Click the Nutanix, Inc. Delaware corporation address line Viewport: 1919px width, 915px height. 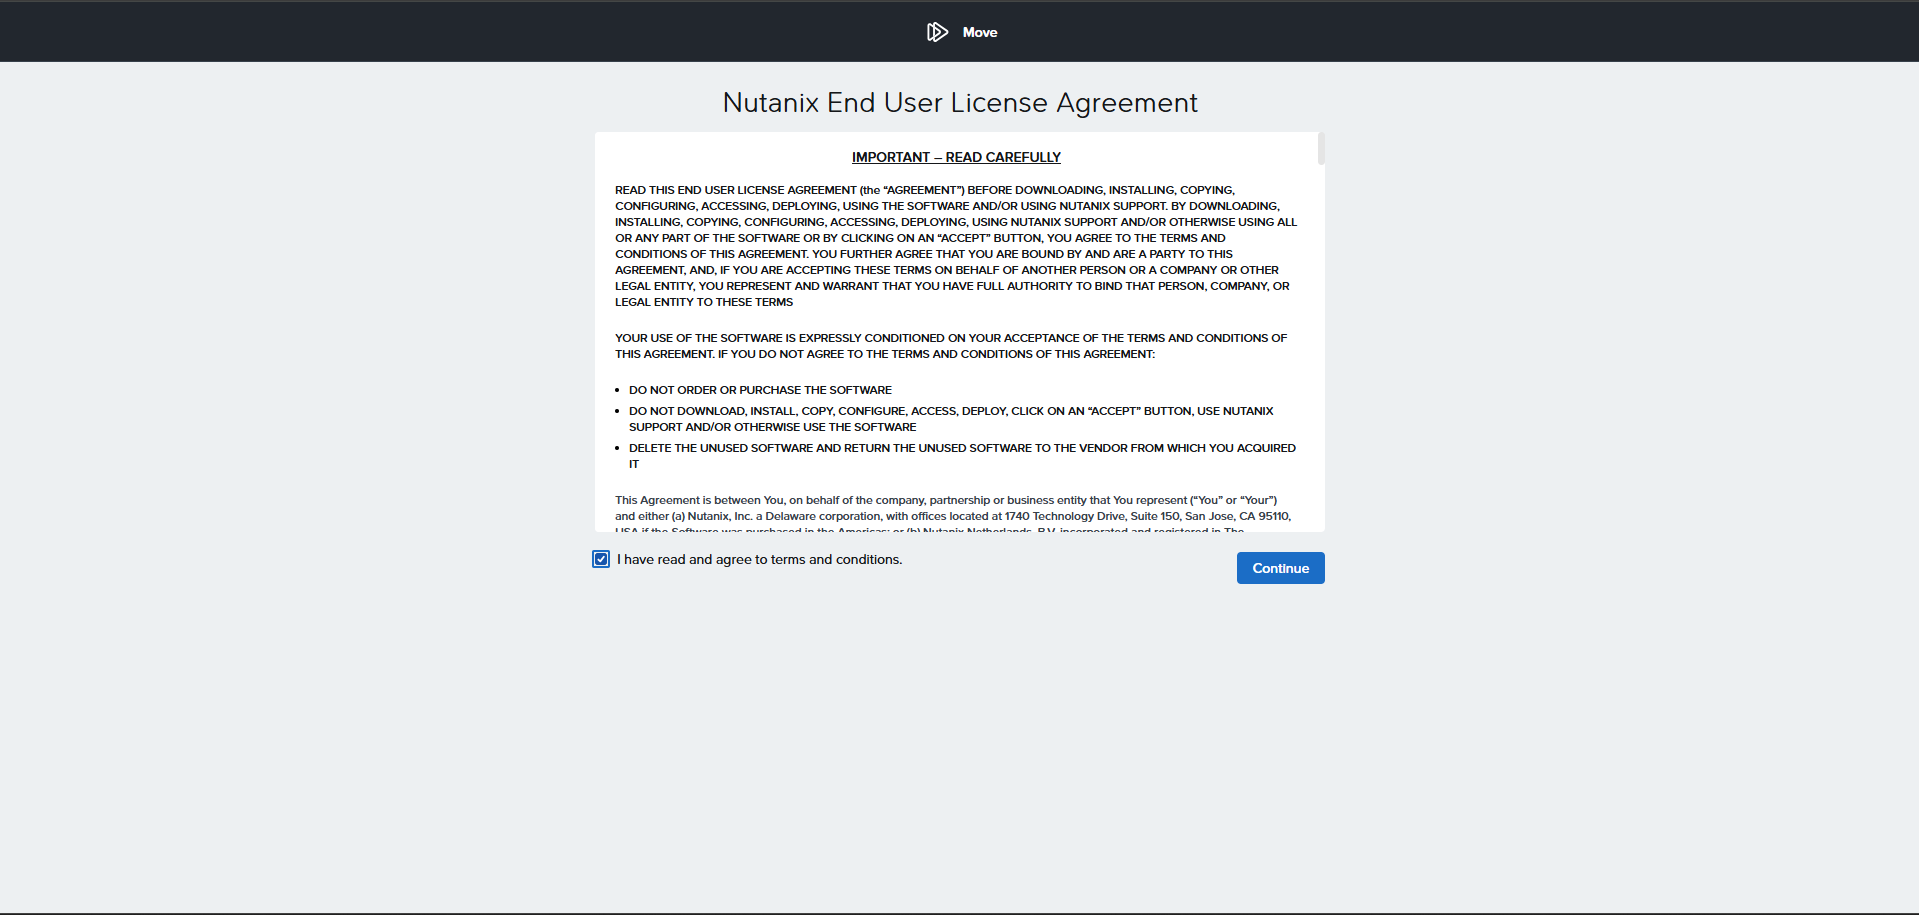click(x=953, y=516)
